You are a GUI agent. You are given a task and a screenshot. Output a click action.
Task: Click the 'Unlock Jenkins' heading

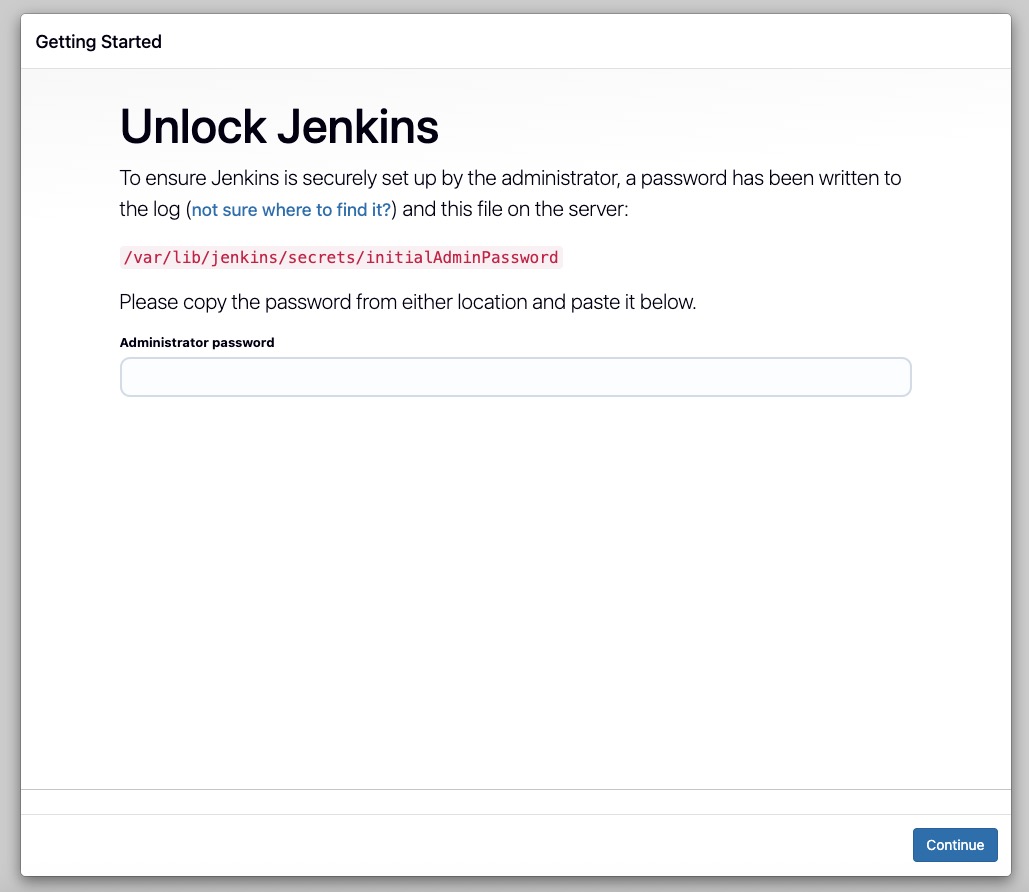click(x=279, y=127)
